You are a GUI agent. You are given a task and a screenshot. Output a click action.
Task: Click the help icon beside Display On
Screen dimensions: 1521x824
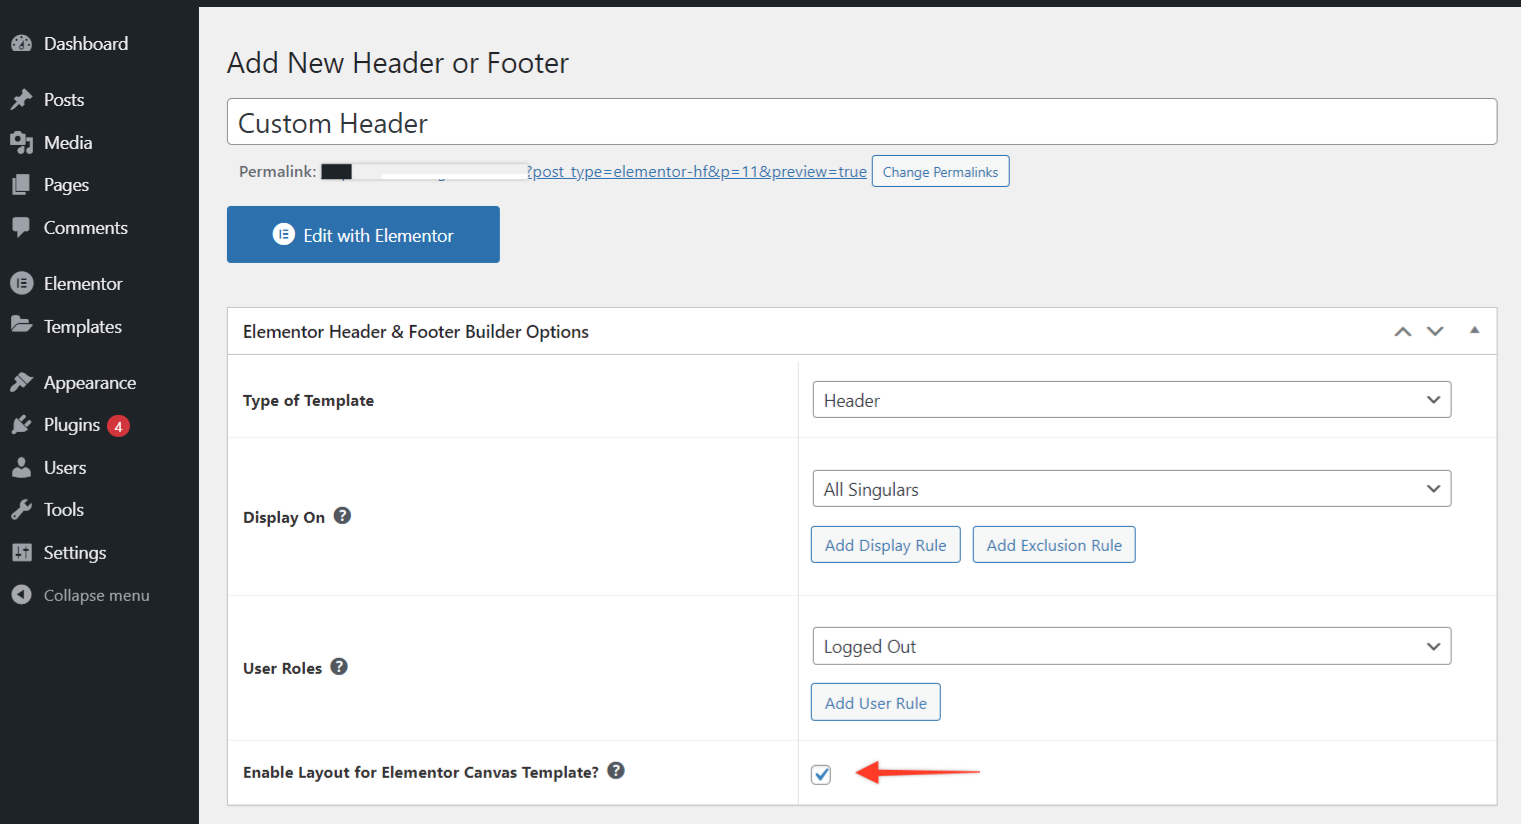[342, 516]
